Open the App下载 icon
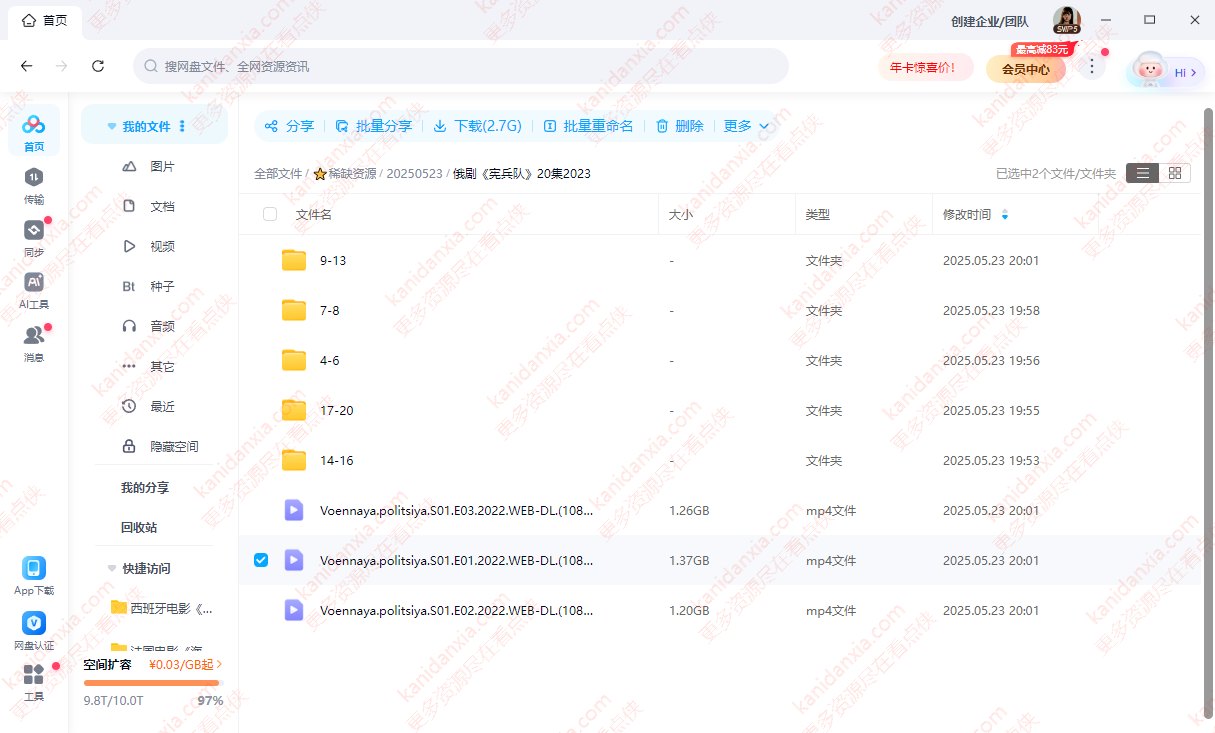1215x733 pixels. click(34, 576)
